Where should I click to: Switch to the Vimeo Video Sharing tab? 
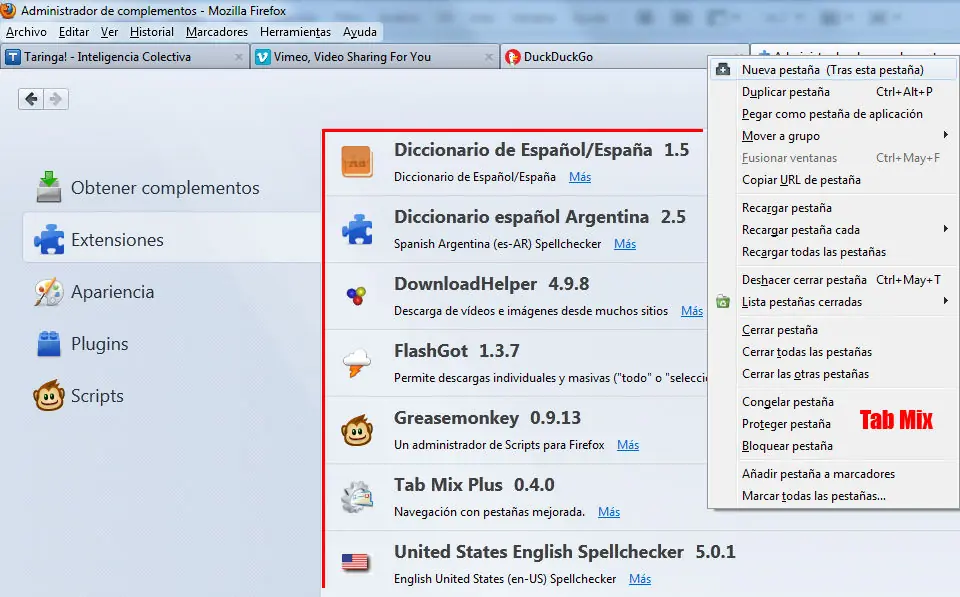(x=375, y=57)
